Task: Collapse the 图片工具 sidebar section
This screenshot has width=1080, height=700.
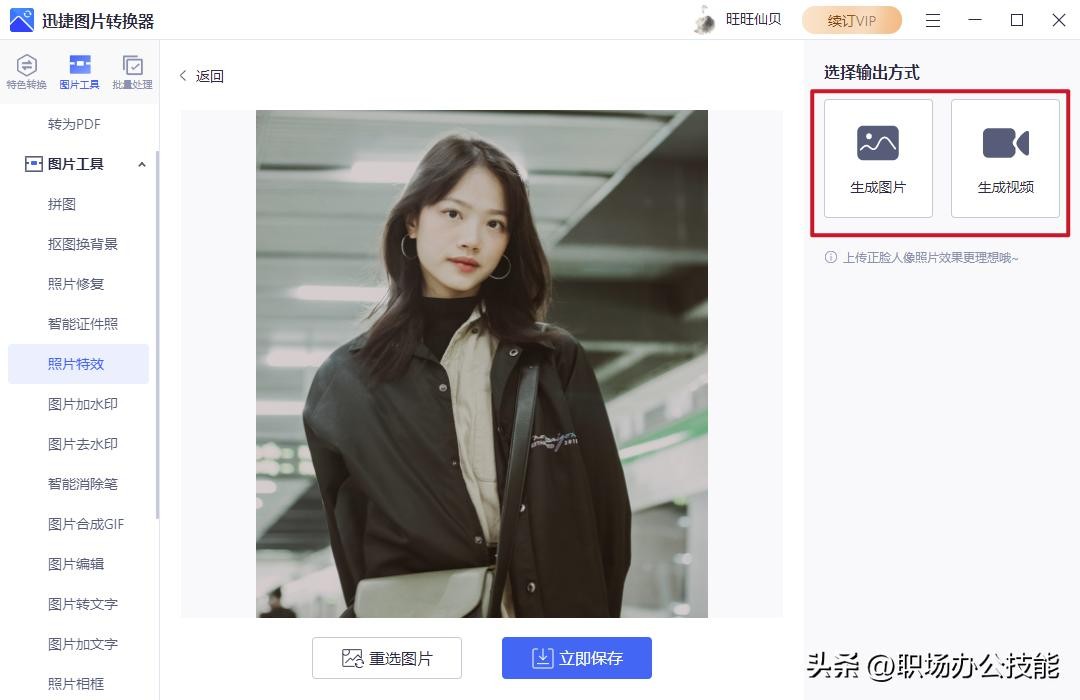Action: [x=142, y=164]
